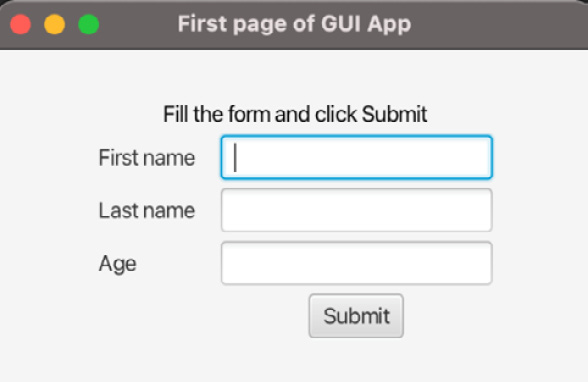This screenshot has height=382, width=588.
Task: Click the yellow minimize window button
Action: pos(55,24)
